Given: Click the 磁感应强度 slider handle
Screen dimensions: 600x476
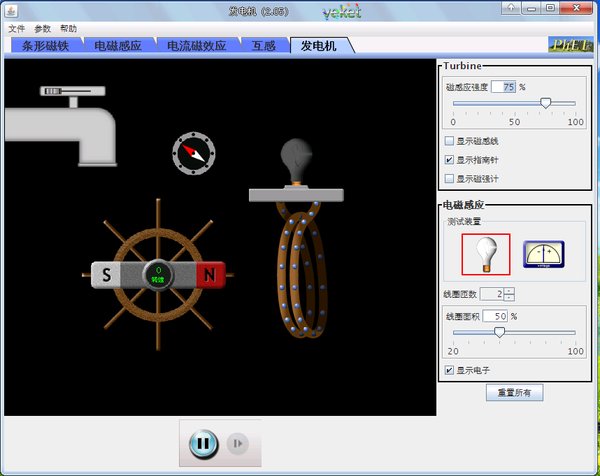Looking at the screenshot, I should (x=545, y=102).
